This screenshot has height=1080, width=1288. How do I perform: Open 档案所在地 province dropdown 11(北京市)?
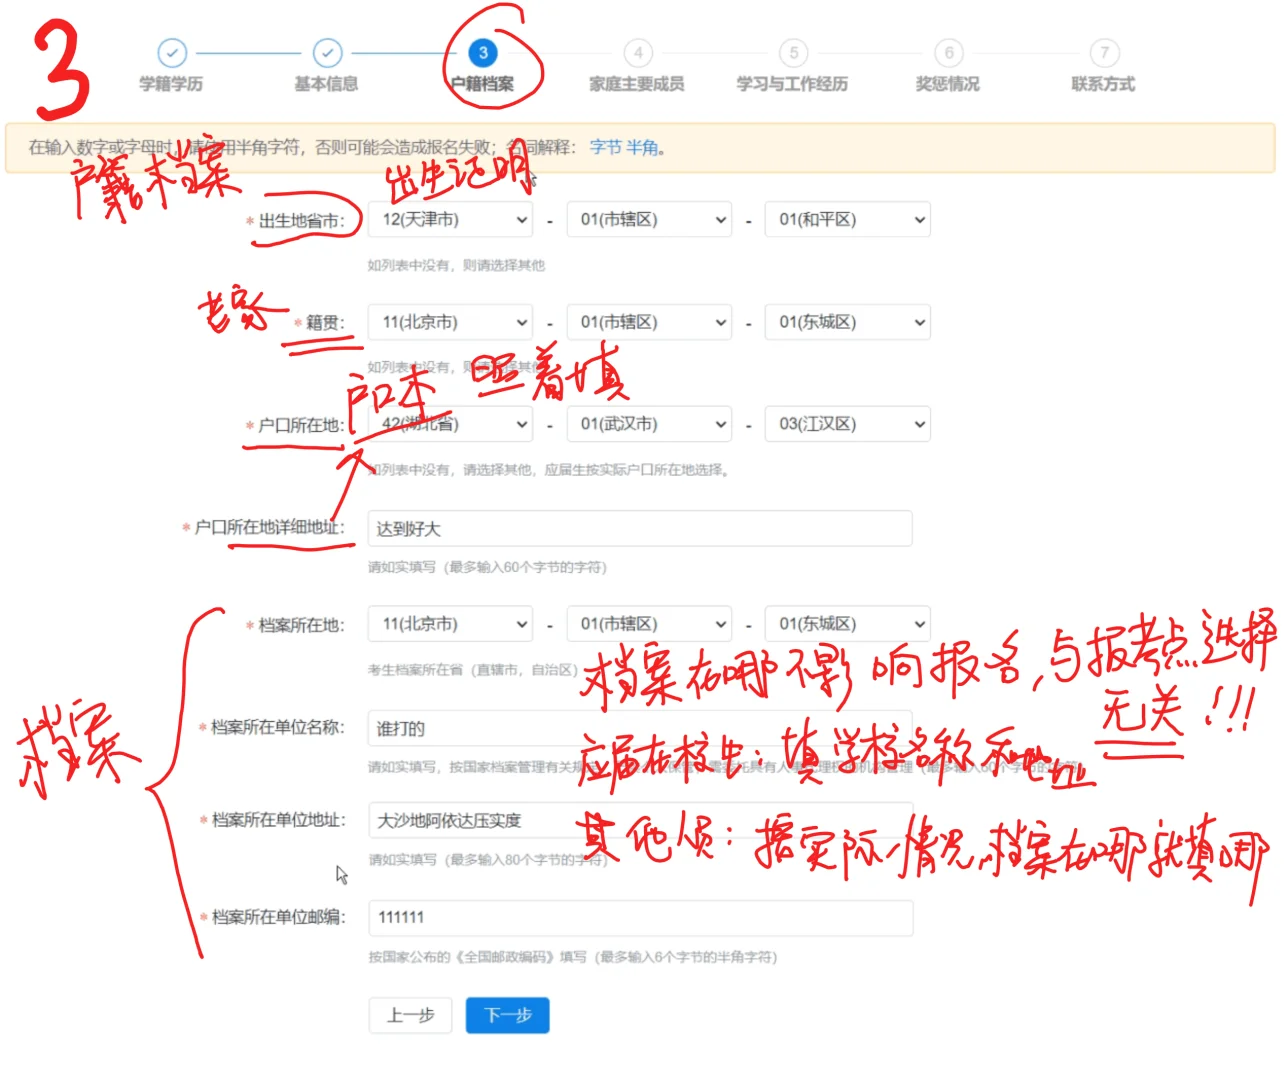(x=450, y=624)
